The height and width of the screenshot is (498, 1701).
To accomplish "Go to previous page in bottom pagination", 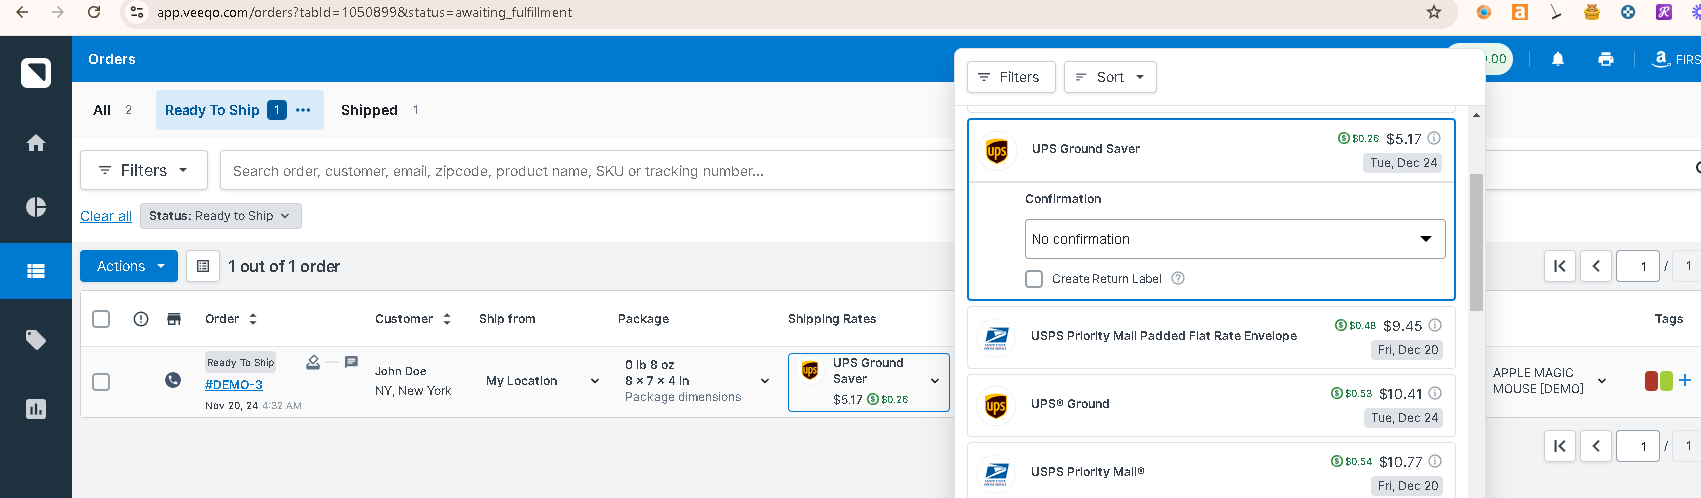I will (x=1596, y=446).
